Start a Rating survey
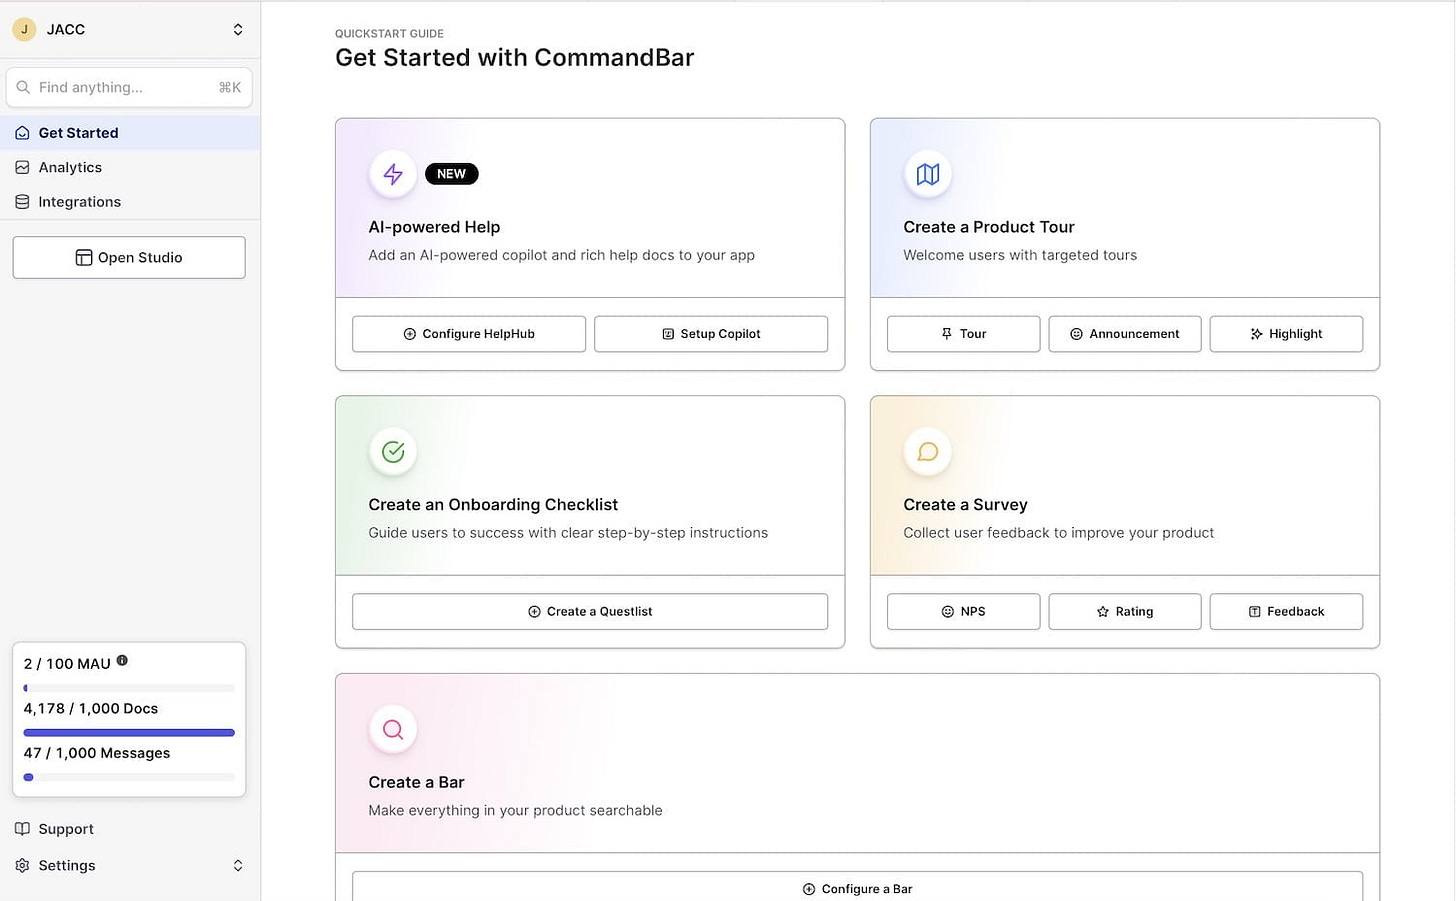 tap(1125, 612)
